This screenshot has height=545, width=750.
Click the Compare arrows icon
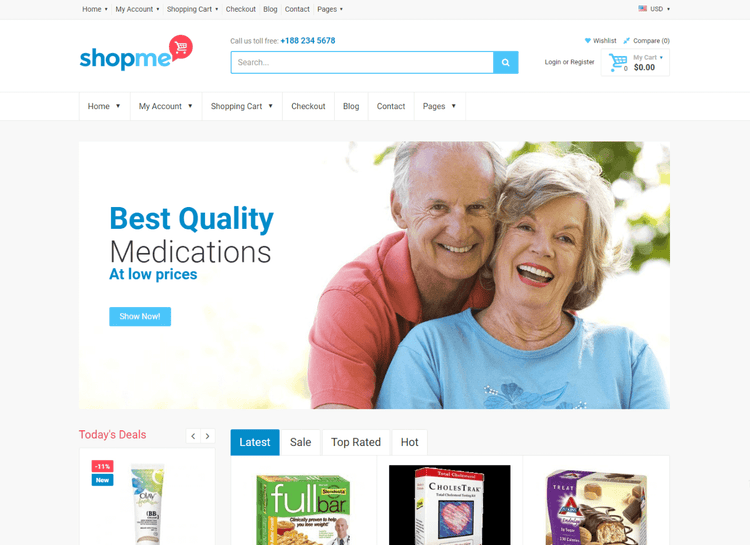pos(627,41)
